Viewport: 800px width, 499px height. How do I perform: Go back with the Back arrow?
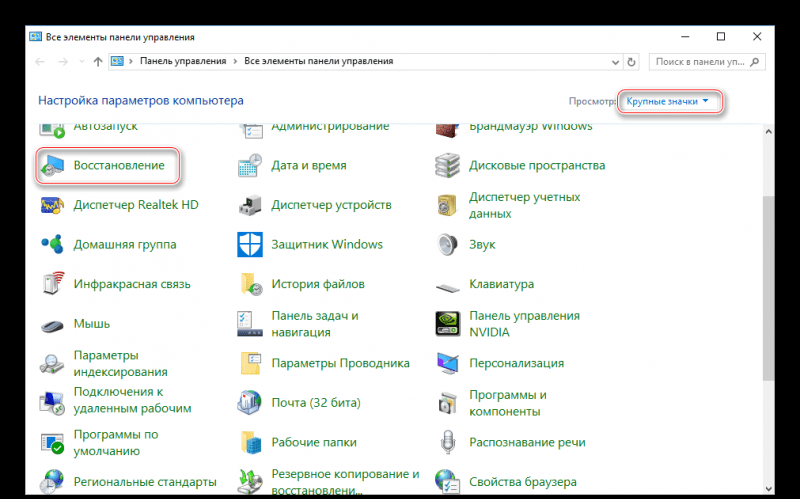[x=40, y=62]
